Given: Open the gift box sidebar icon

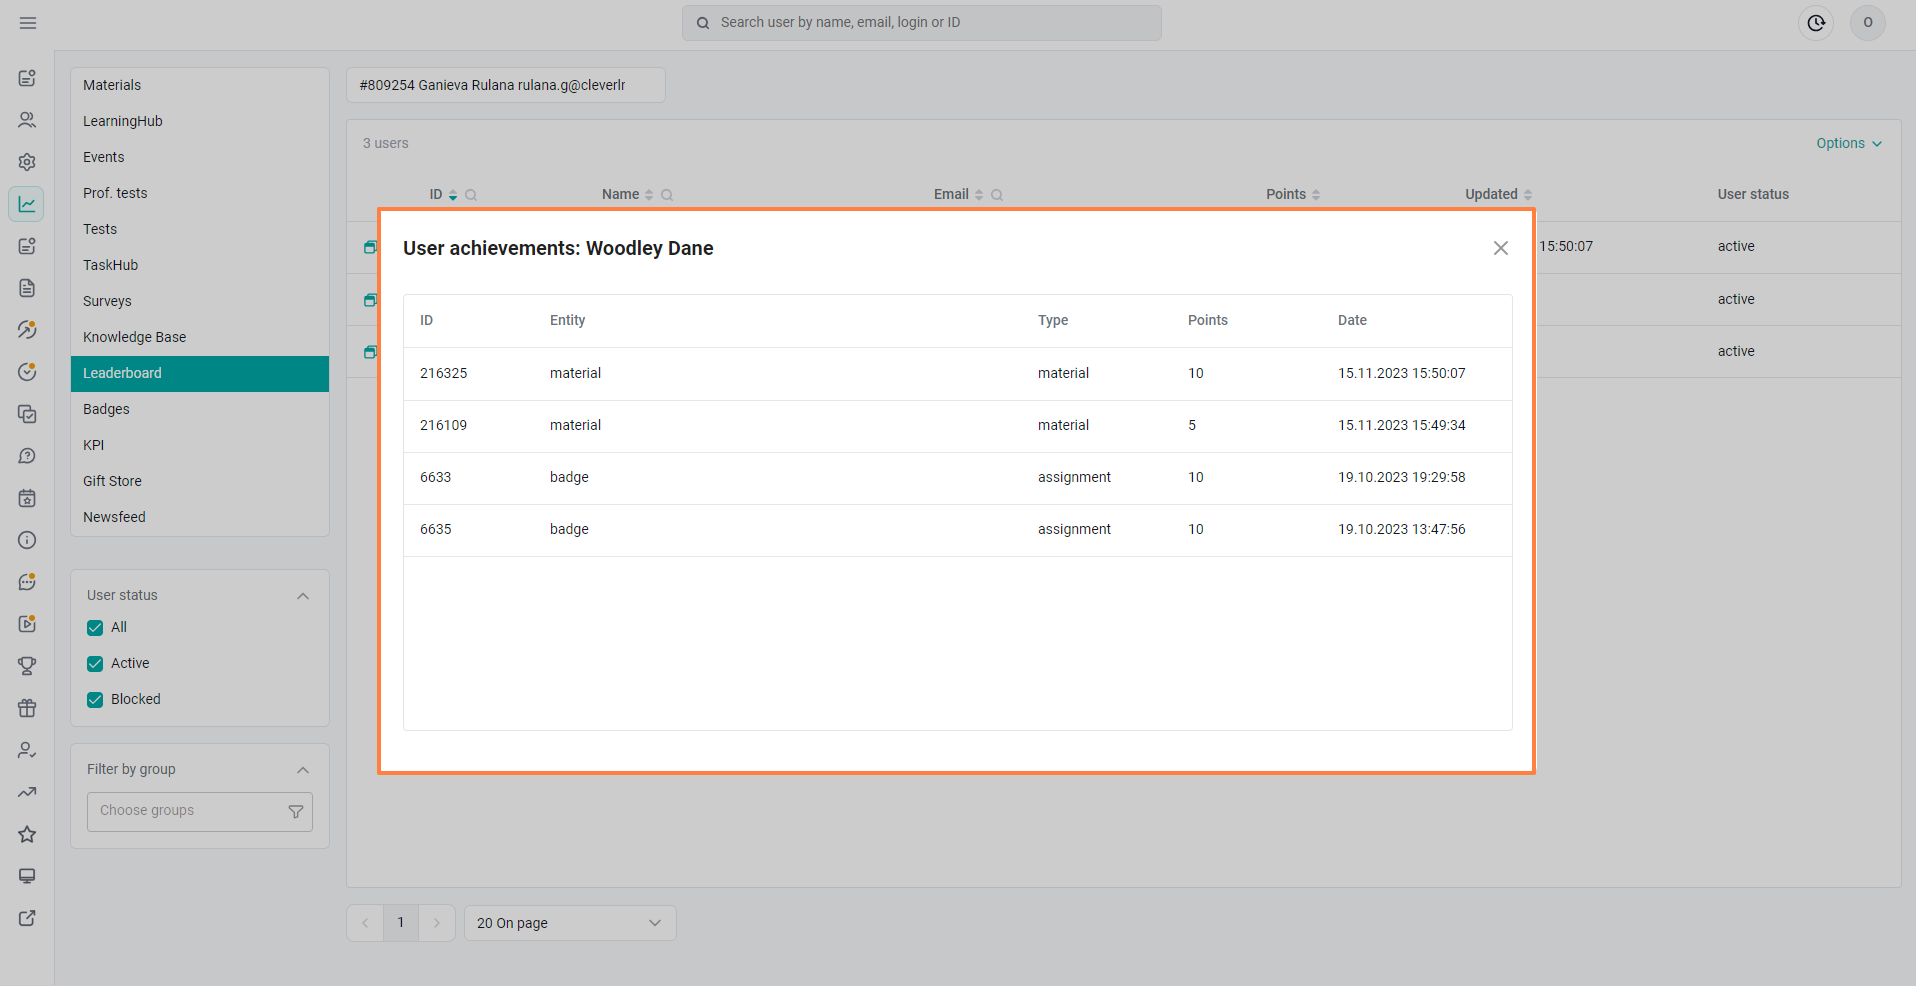Looking at the screenshot, I should tap(27, 708).
